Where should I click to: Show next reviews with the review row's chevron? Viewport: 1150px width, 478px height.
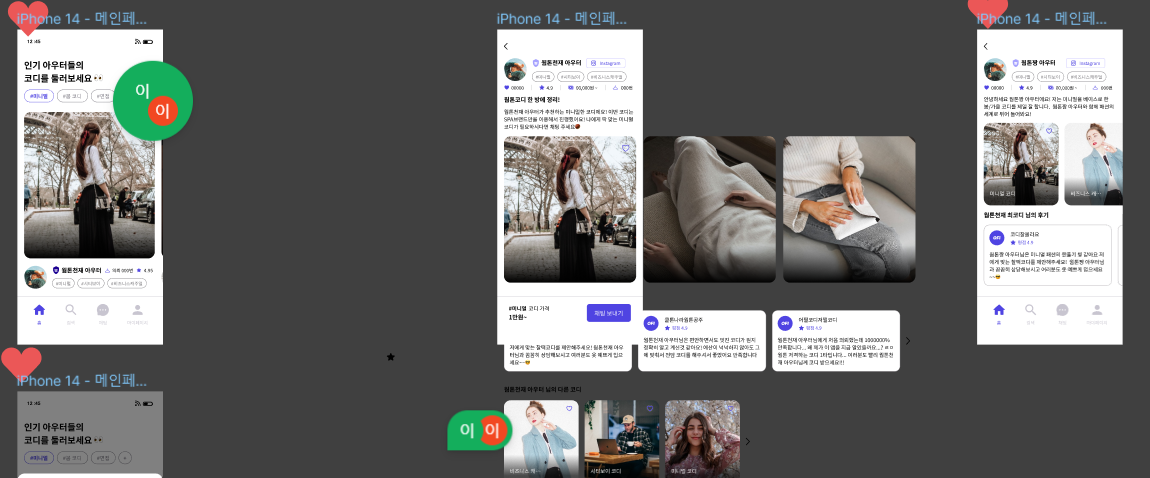click(x=908, y=341)
